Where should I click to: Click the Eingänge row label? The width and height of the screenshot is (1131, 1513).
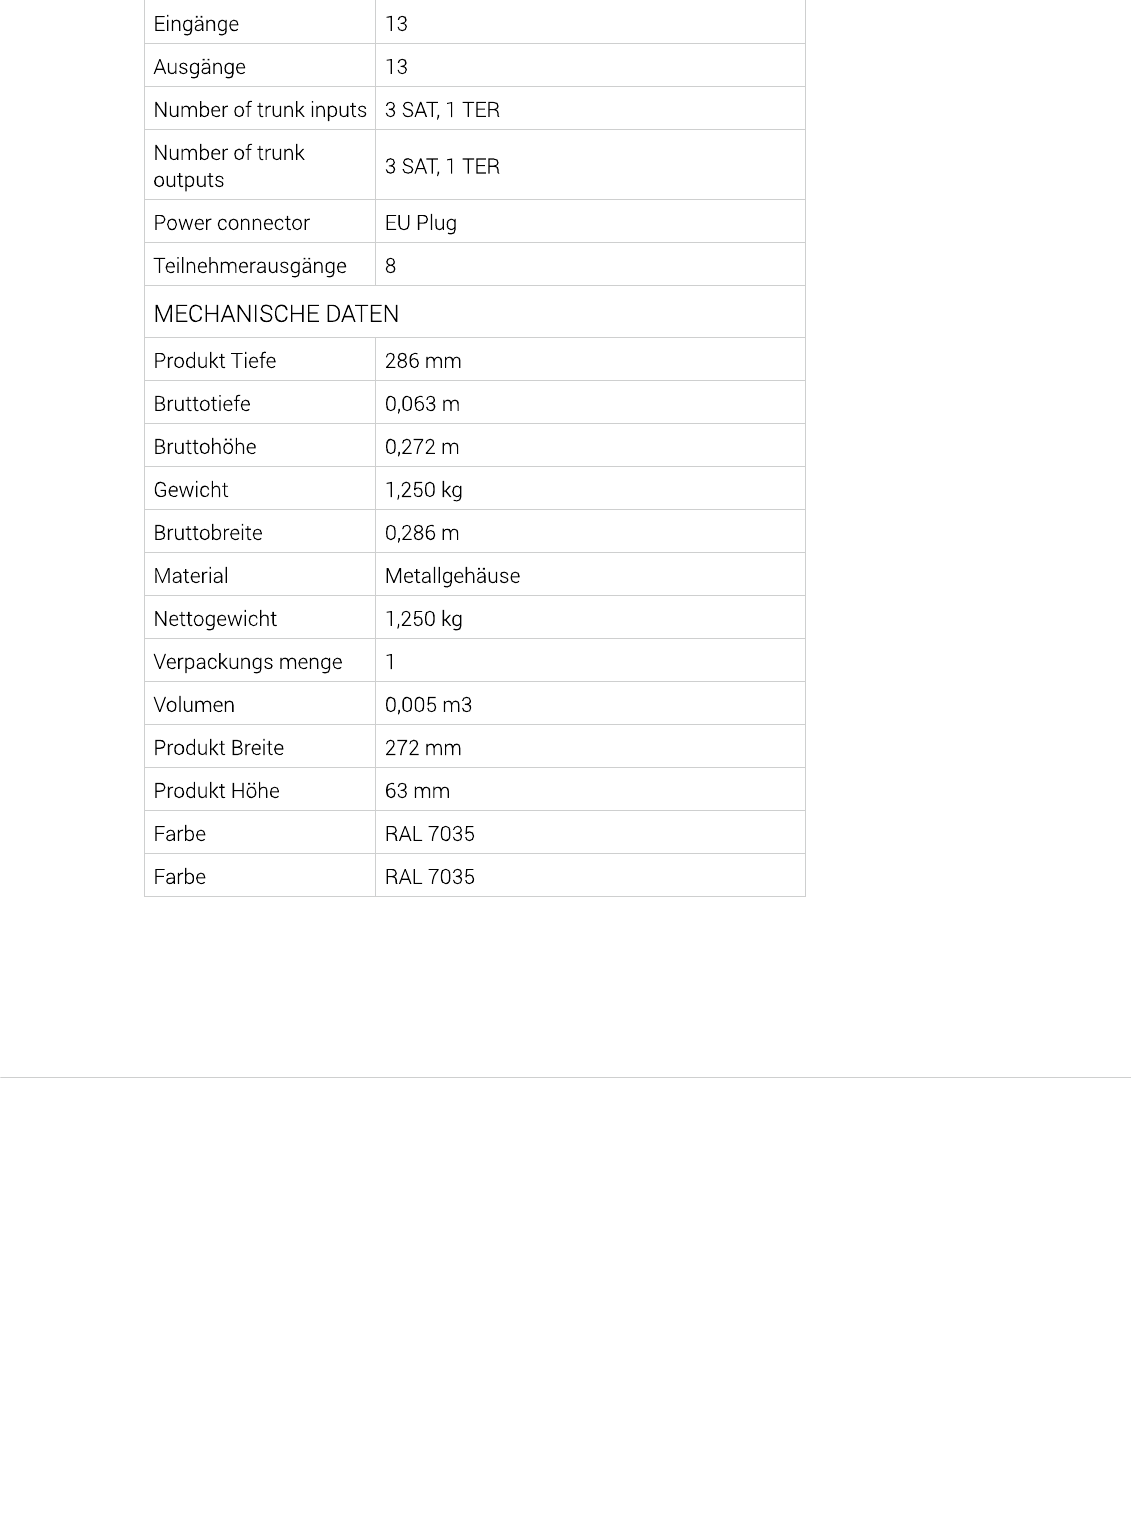tap(196, 24)
